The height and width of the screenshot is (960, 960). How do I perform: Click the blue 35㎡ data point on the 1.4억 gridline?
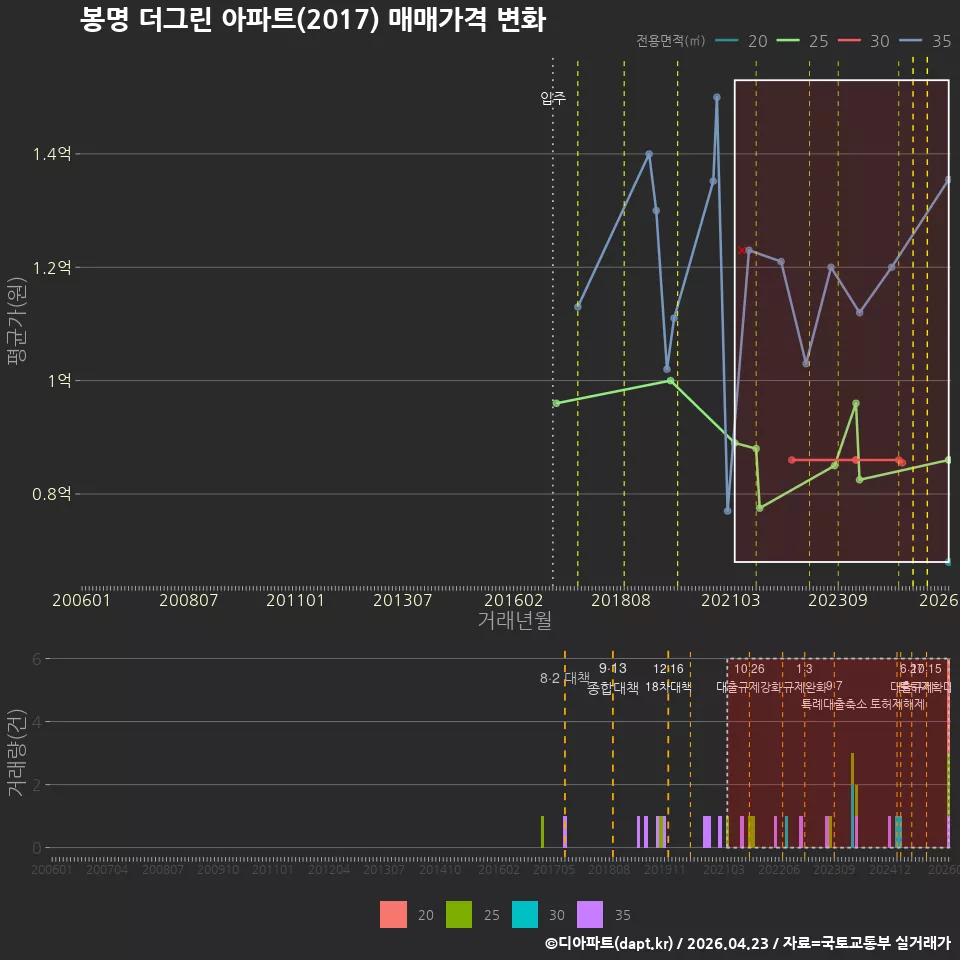coord(649,154)
